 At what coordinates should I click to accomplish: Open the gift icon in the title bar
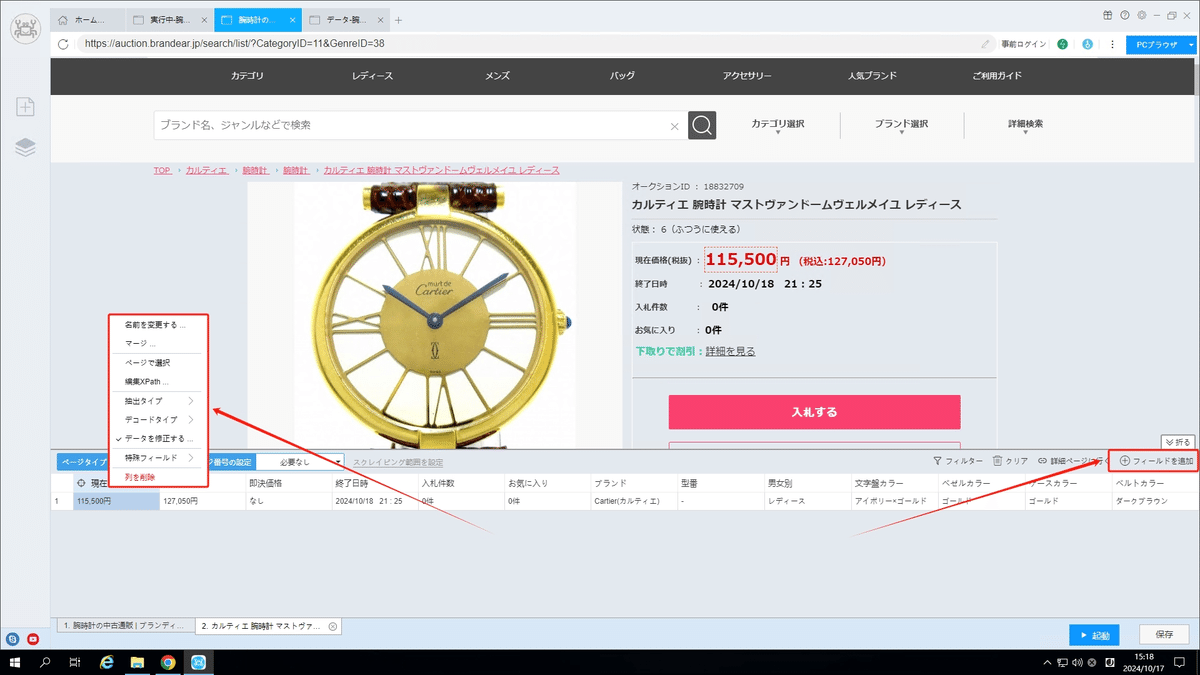click(x=1107, y=15)
